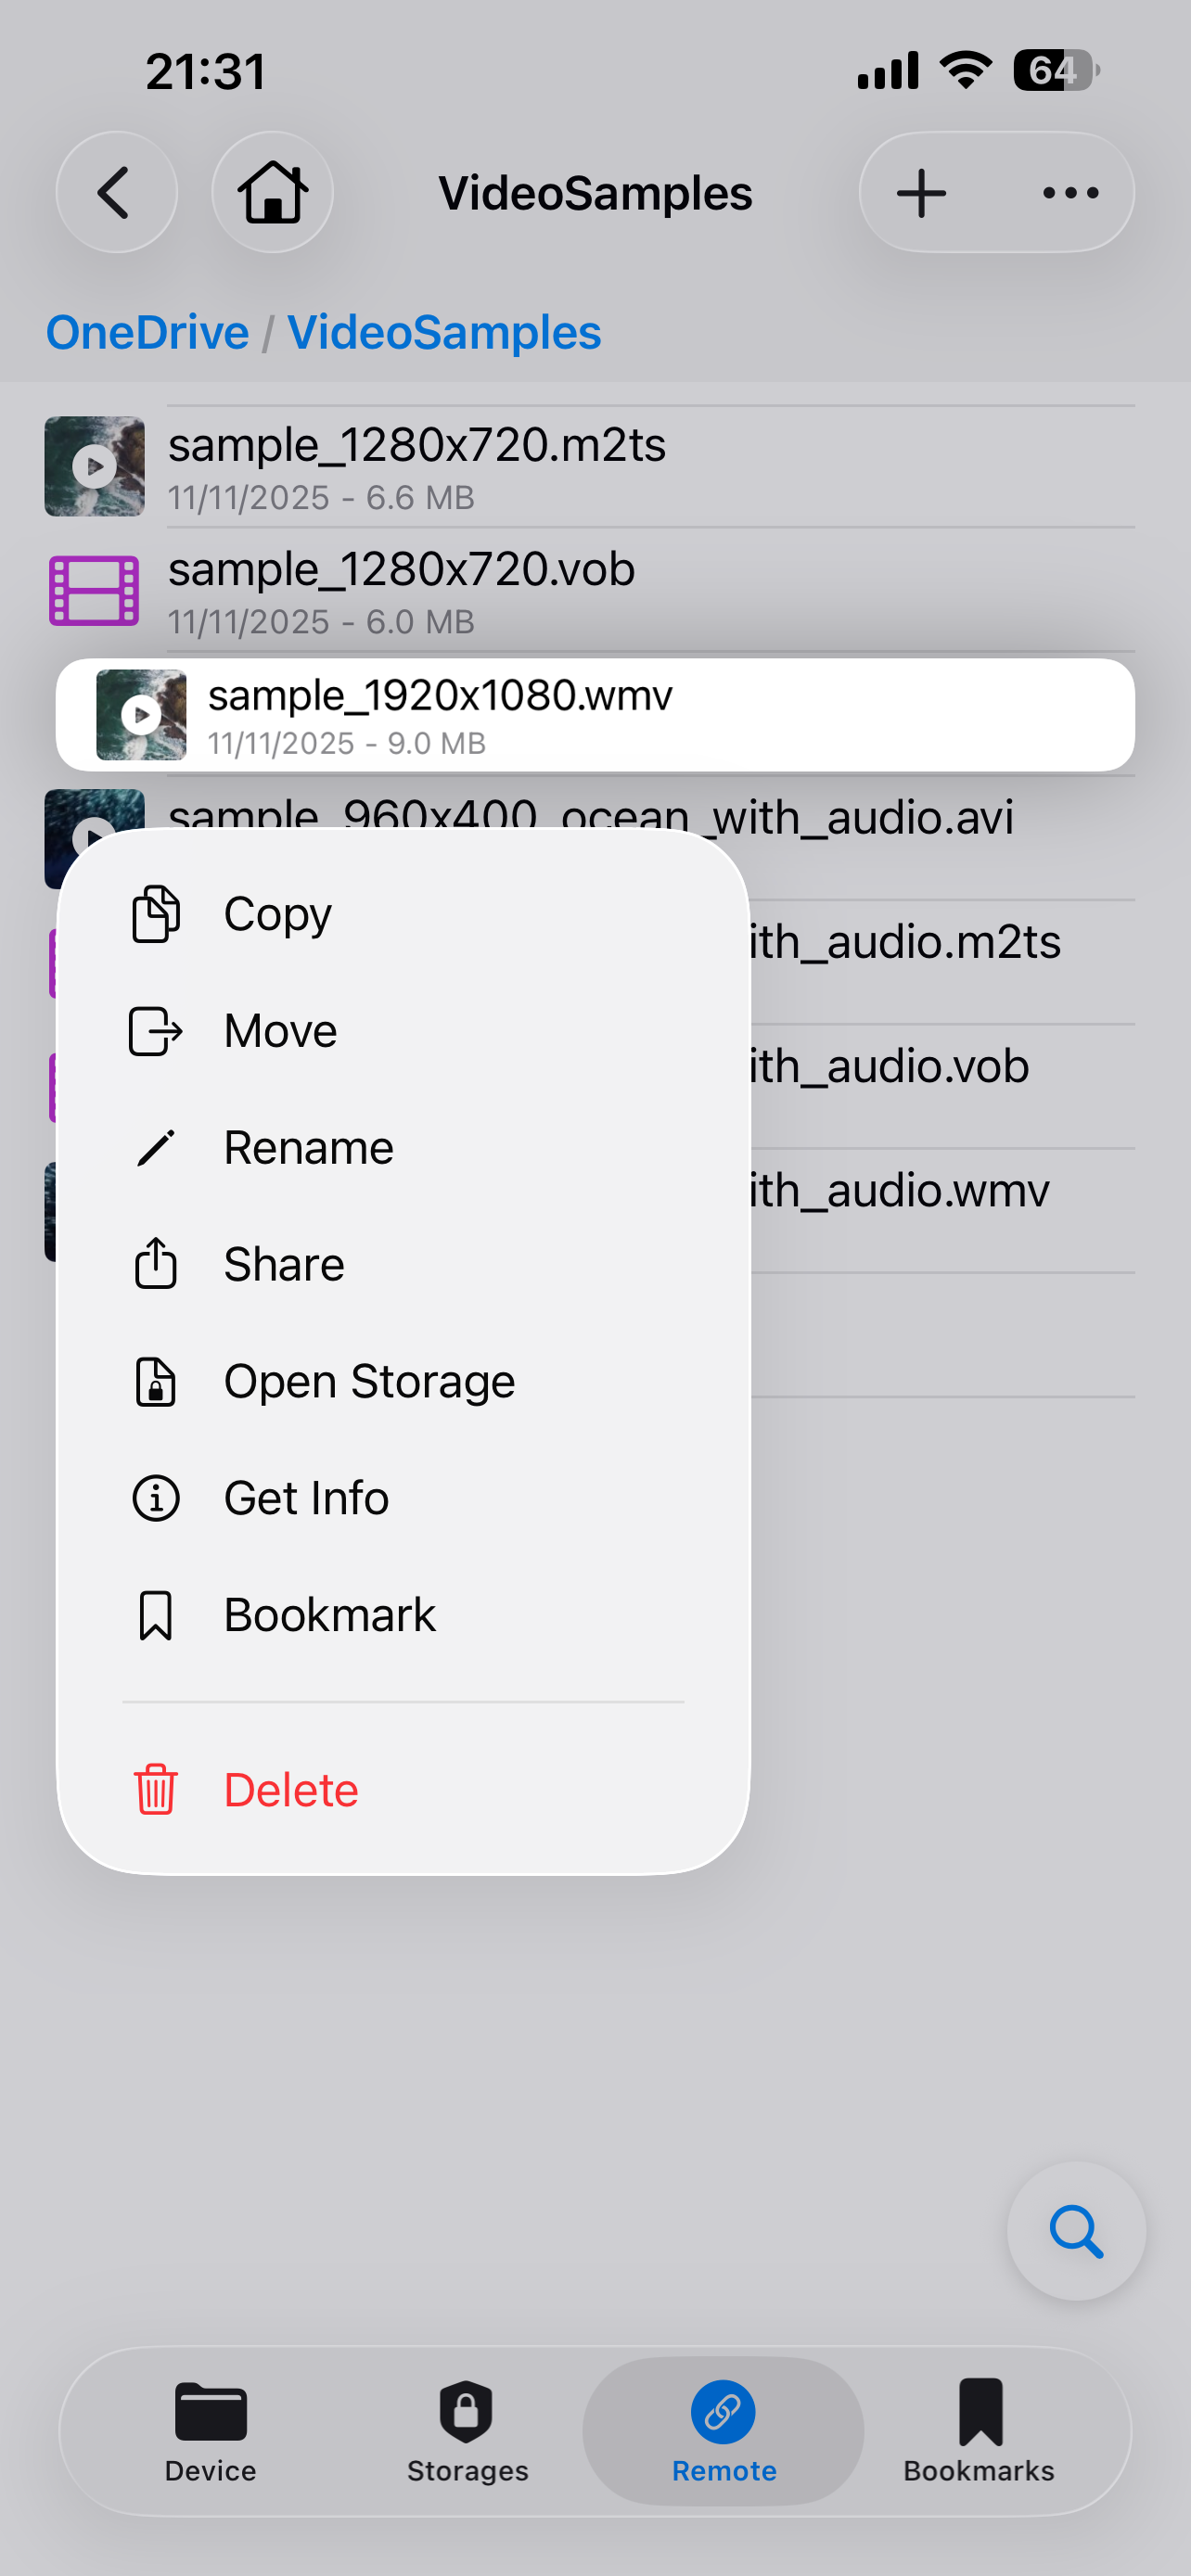
Task: Switch to the Device tab
Action: (x=211, y=2431)
